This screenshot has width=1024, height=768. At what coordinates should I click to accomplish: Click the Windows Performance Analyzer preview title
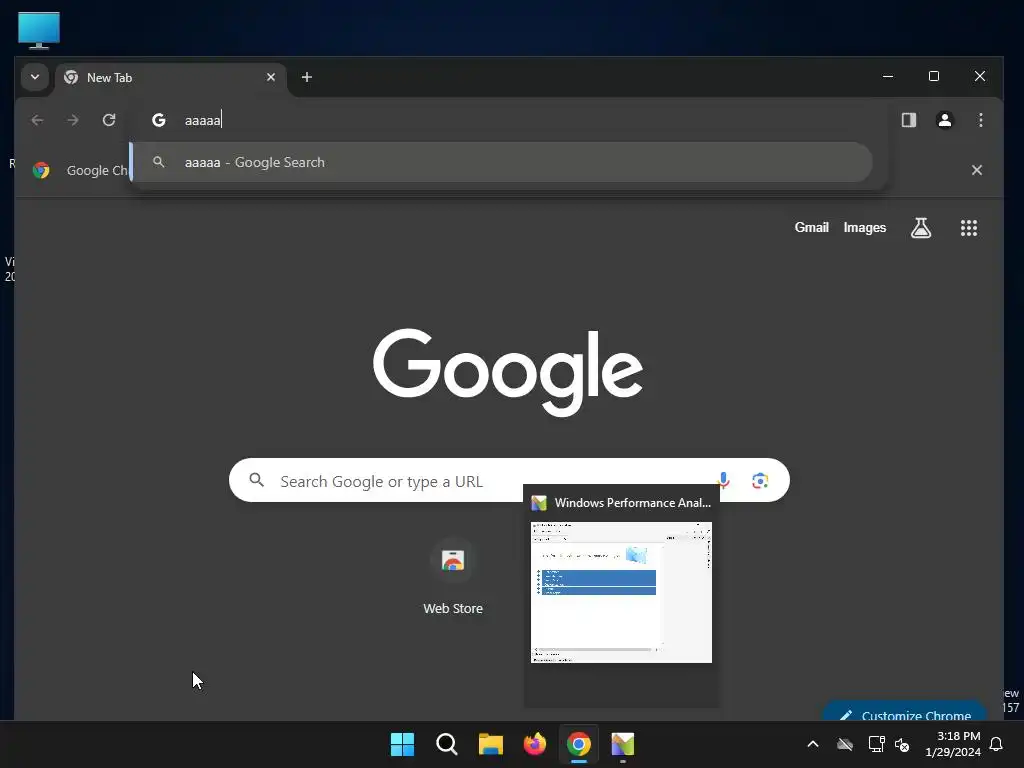(632, 503)
